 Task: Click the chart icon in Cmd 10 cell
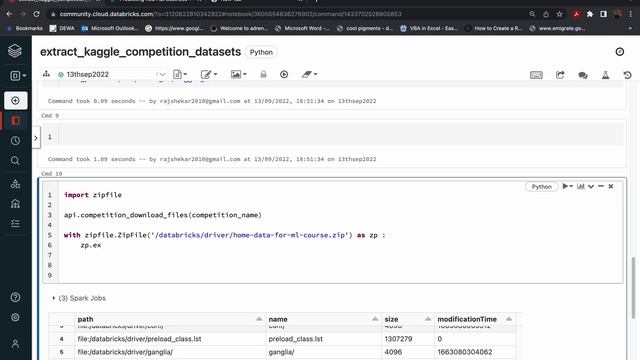[x=580, y=186]
